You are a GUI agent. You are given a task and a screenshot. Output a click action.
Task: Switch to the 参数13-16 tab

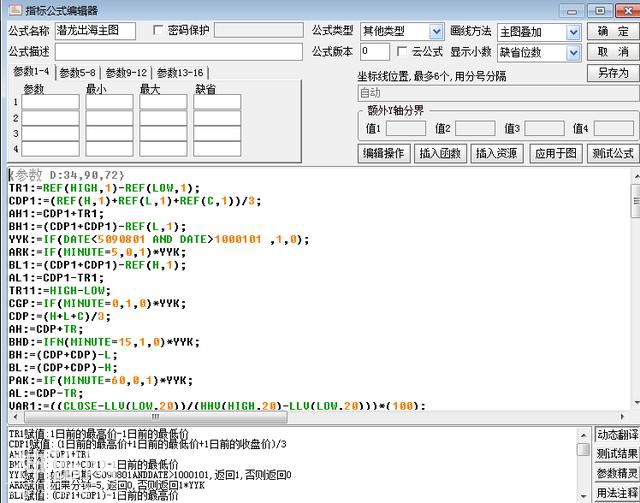[x=180, y=73]
